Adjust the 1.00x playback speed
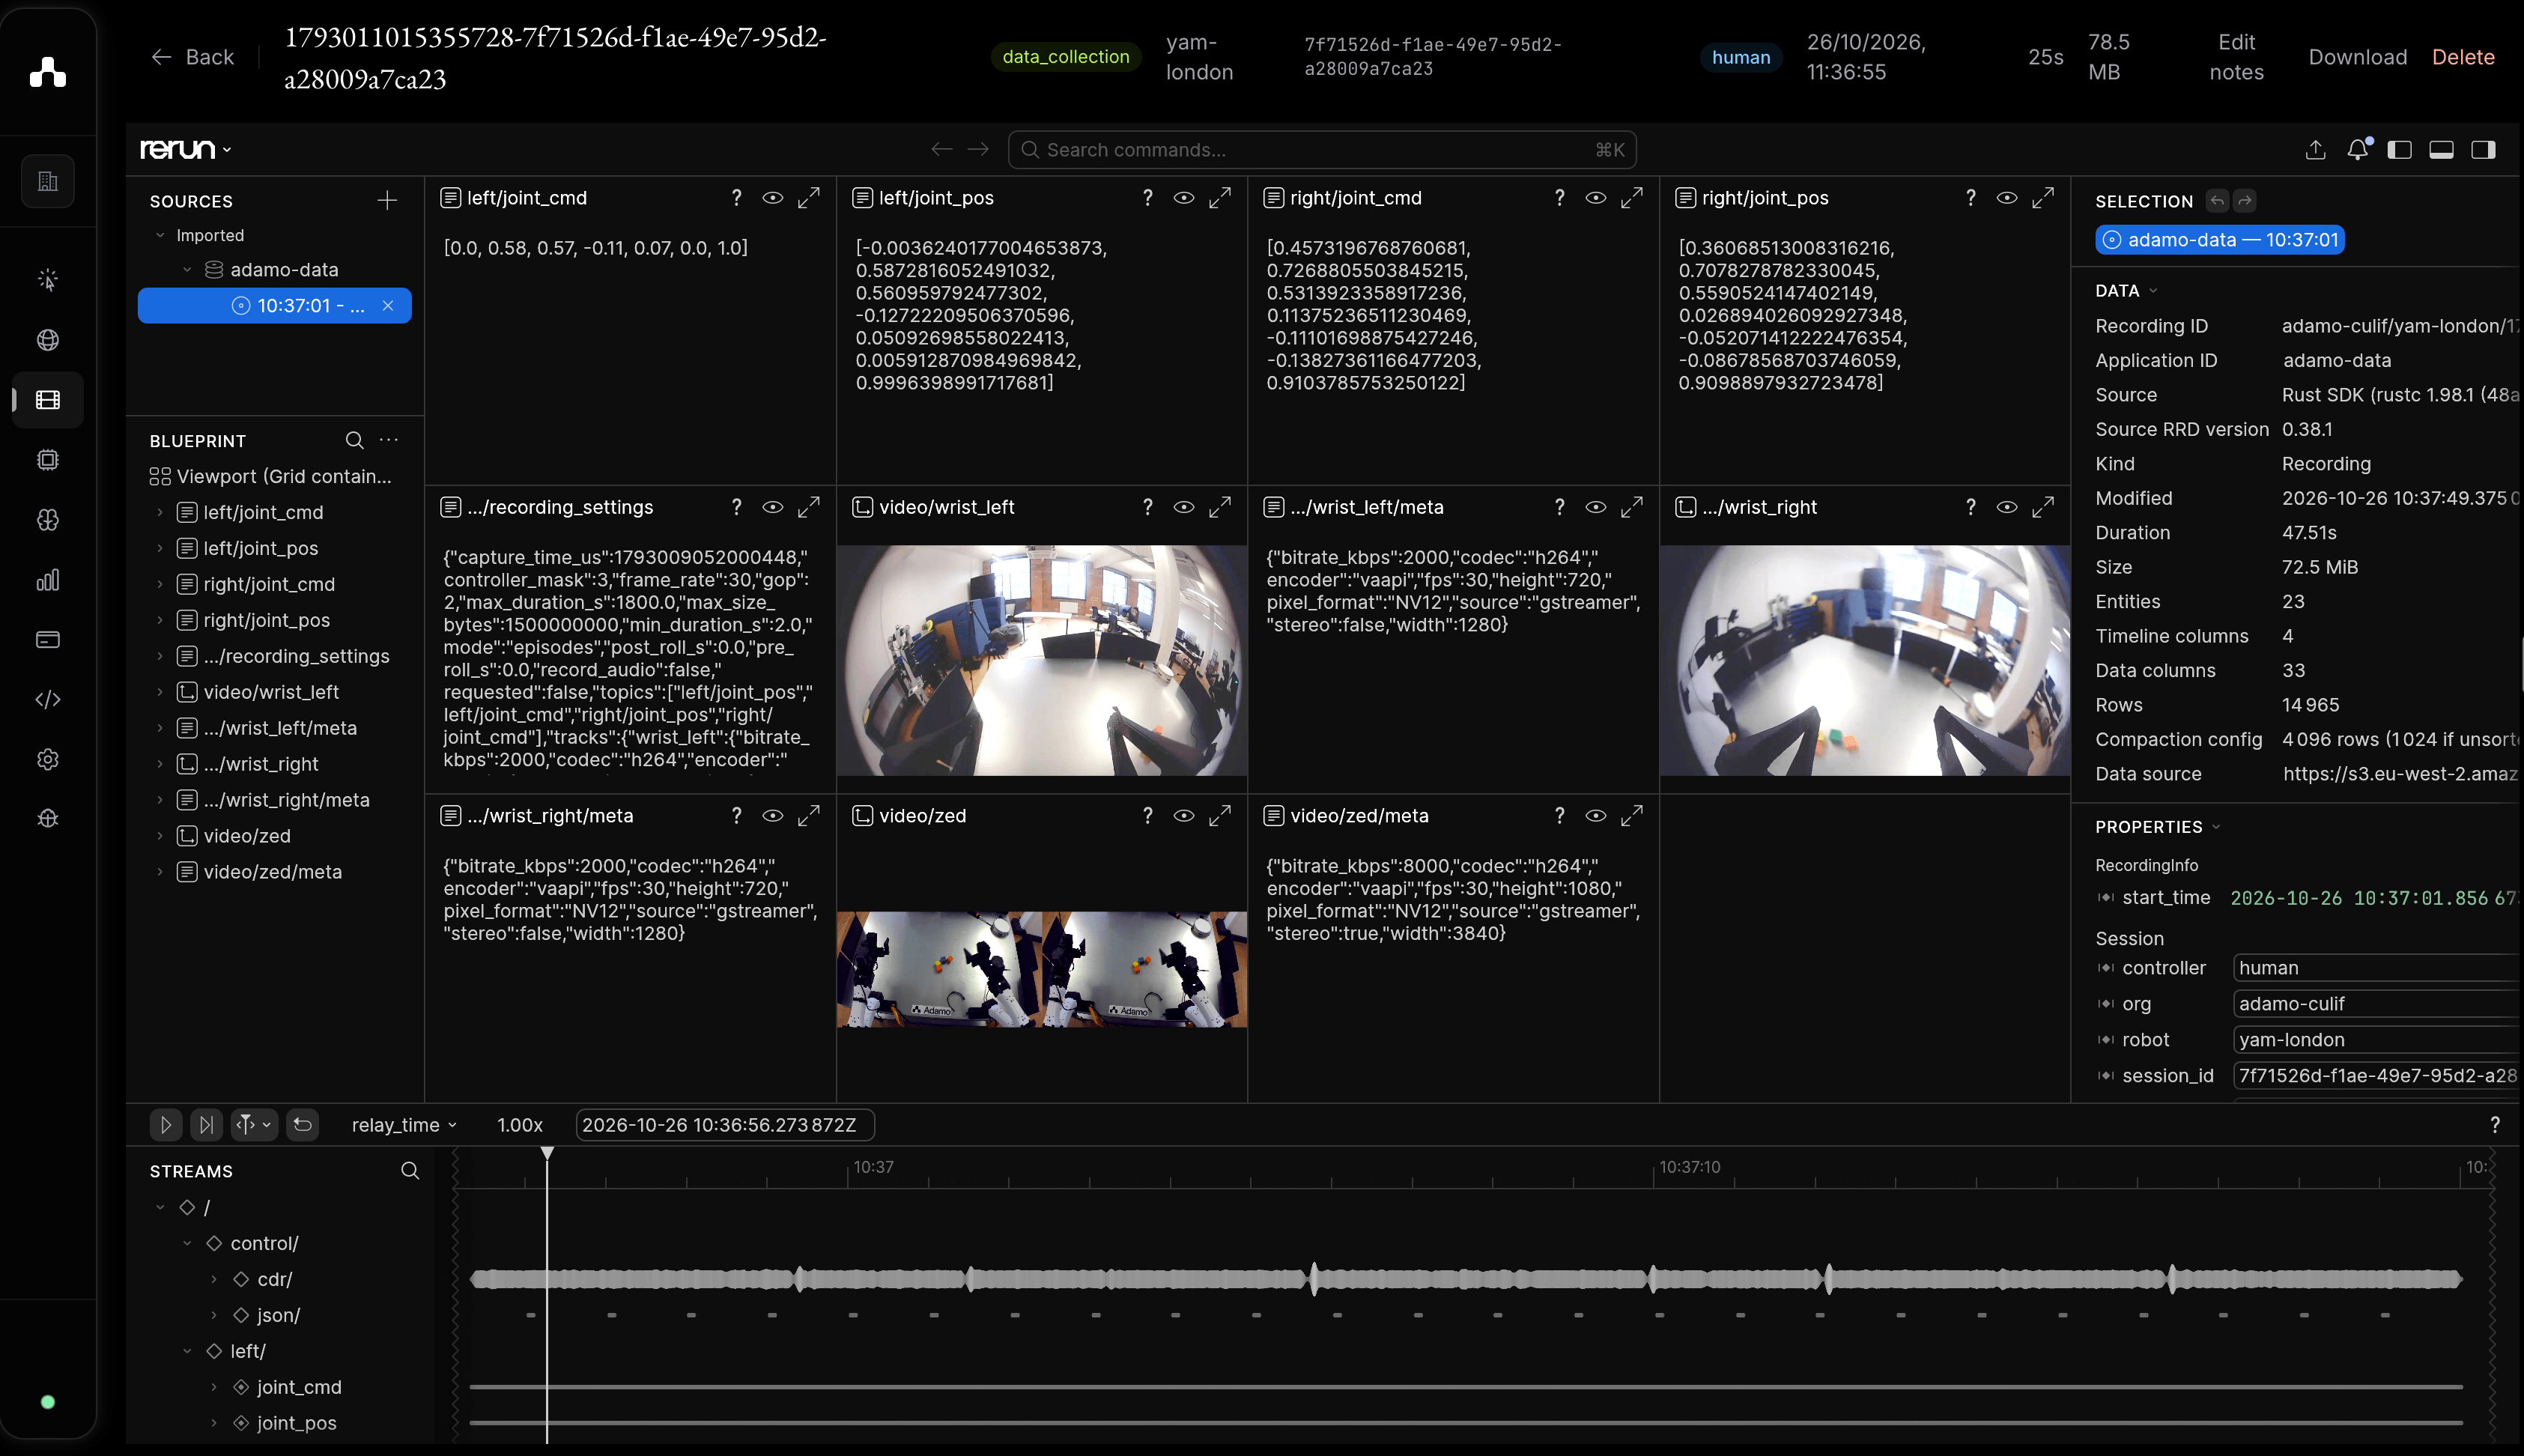This screenshot has height=1456, width=2524. pos(520,1125)
